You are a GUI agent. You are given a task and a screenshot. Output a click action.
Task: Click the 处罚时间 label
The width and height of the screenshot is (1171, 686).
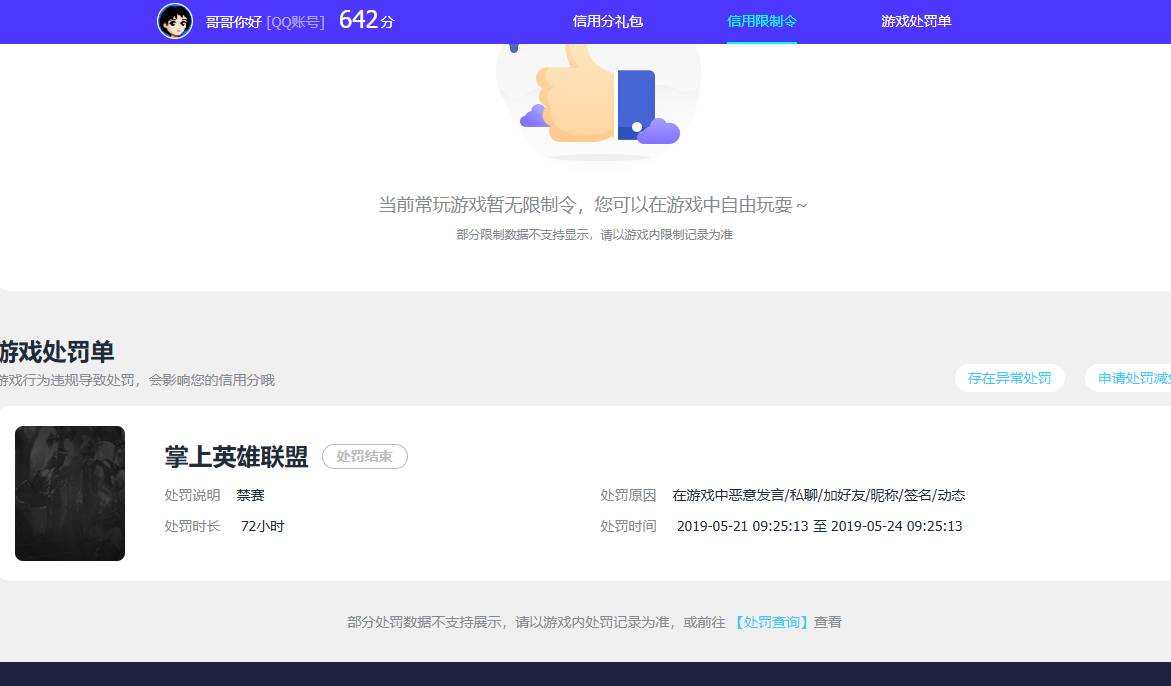point(628,526)
